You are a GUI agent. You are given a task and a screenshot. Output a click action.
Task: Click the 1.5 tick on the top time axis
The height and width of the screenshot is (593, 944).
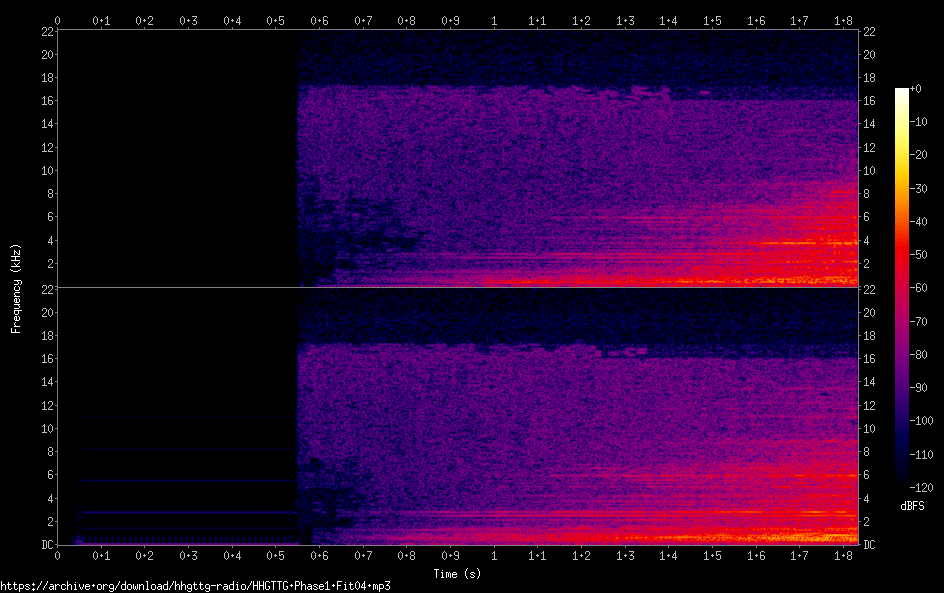click(712, 20)
